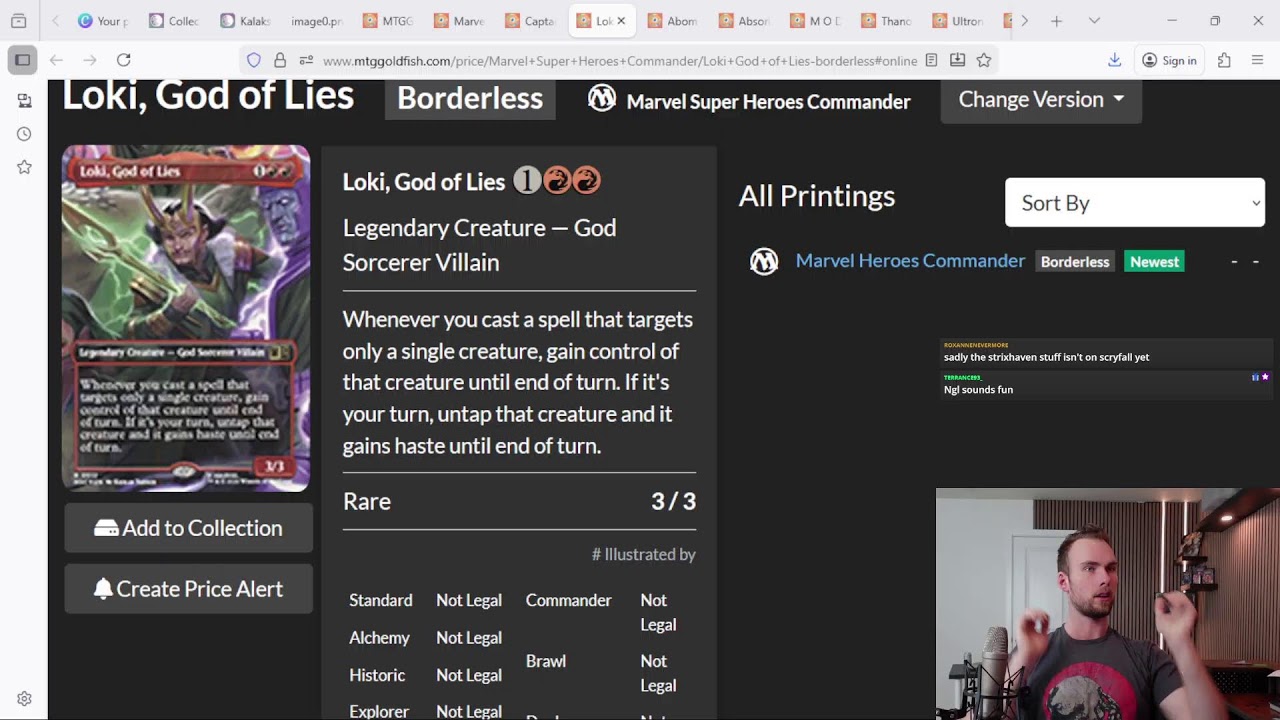Click the streamer webcam overlay
Viewport: 1280px width, 720px height.
1107,604
